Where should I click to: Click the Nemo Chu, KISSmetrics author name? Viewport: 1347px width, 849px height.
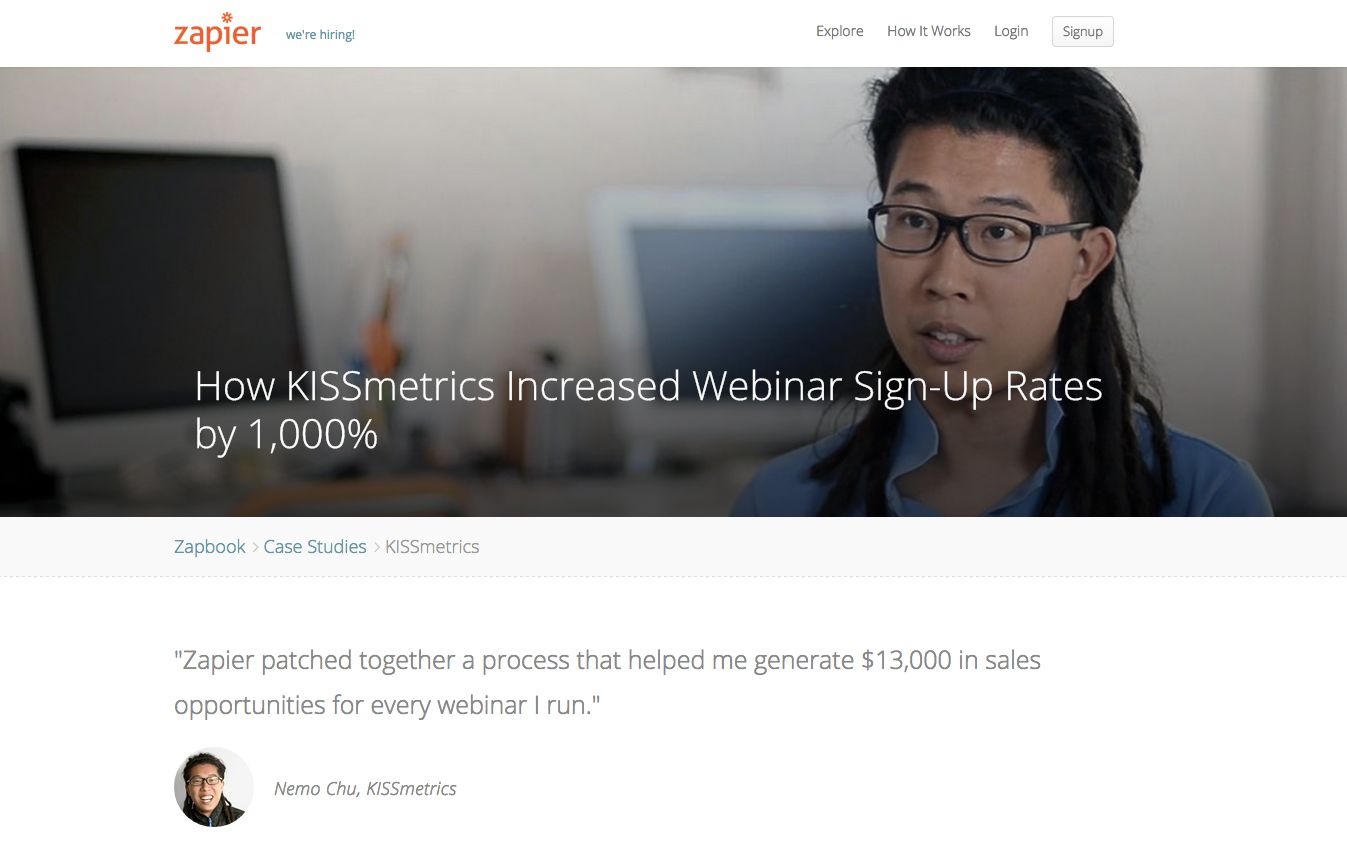point(365,789)
